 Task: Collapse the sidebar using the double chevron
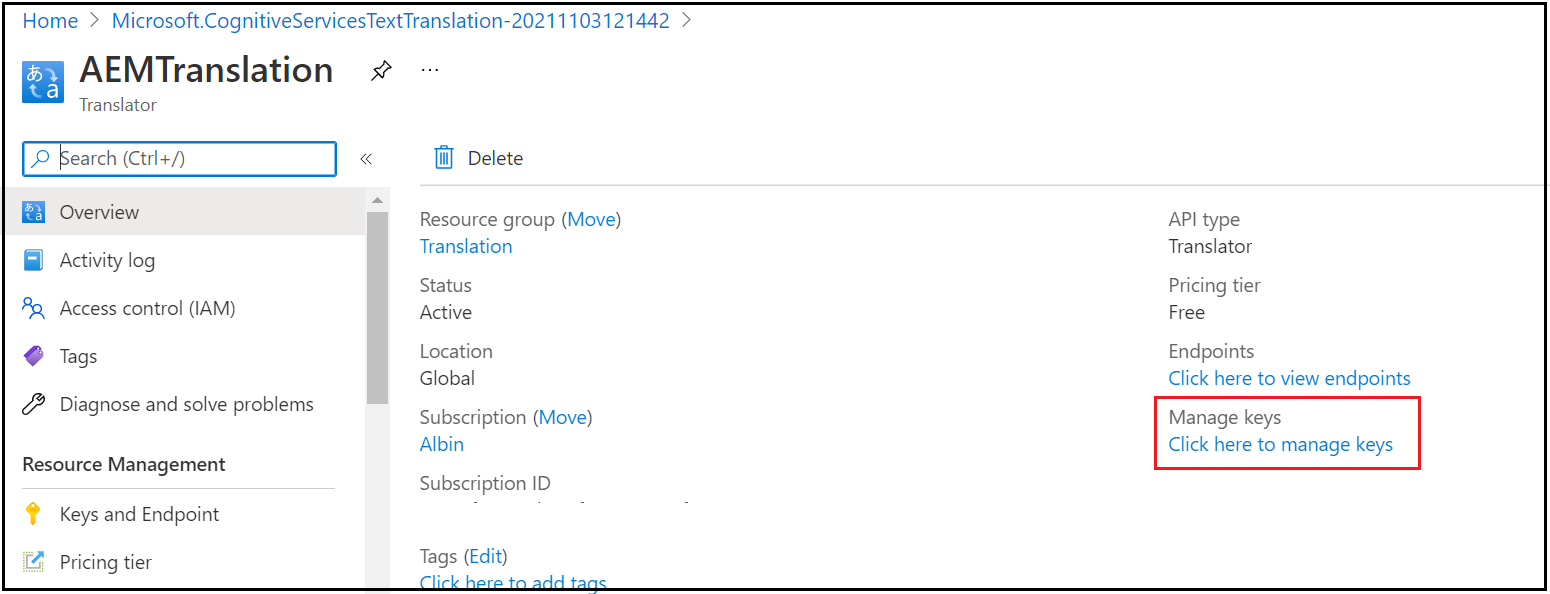click(366, 158)
